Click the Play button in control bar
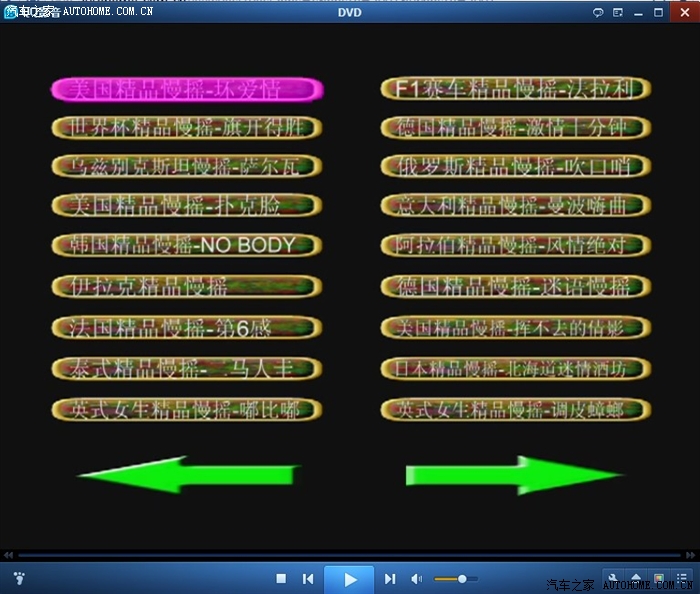The width and height of the screenshot is (700, 594). (x=349, y=579)
